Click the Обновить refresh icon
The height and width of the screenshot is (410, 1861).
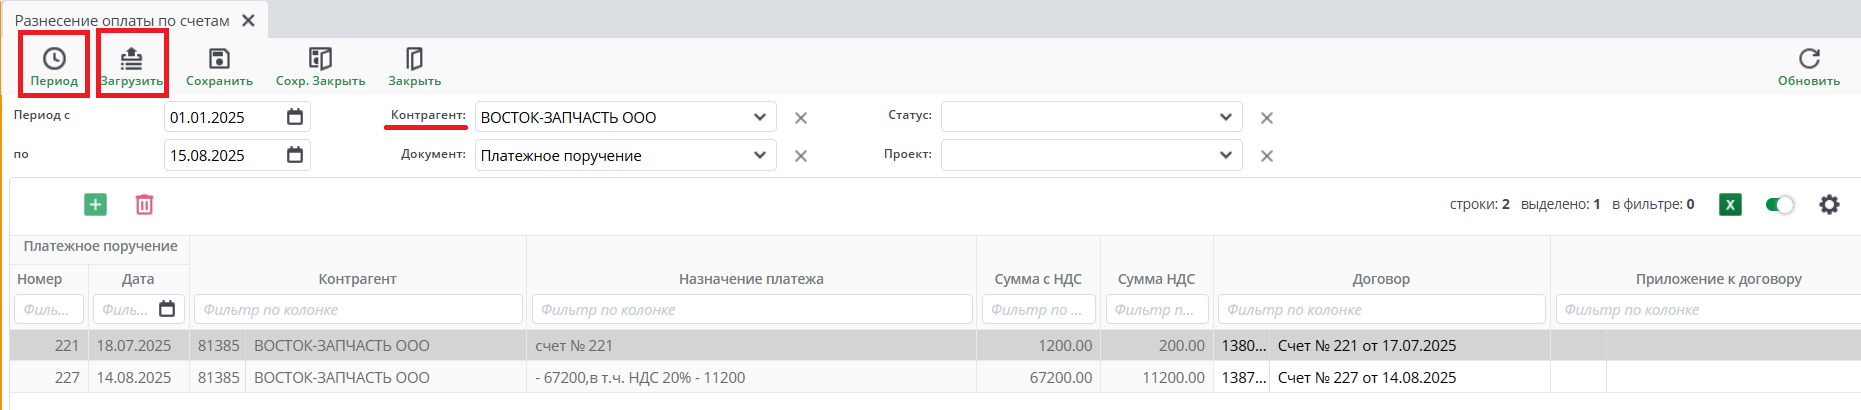(1809, 59)
